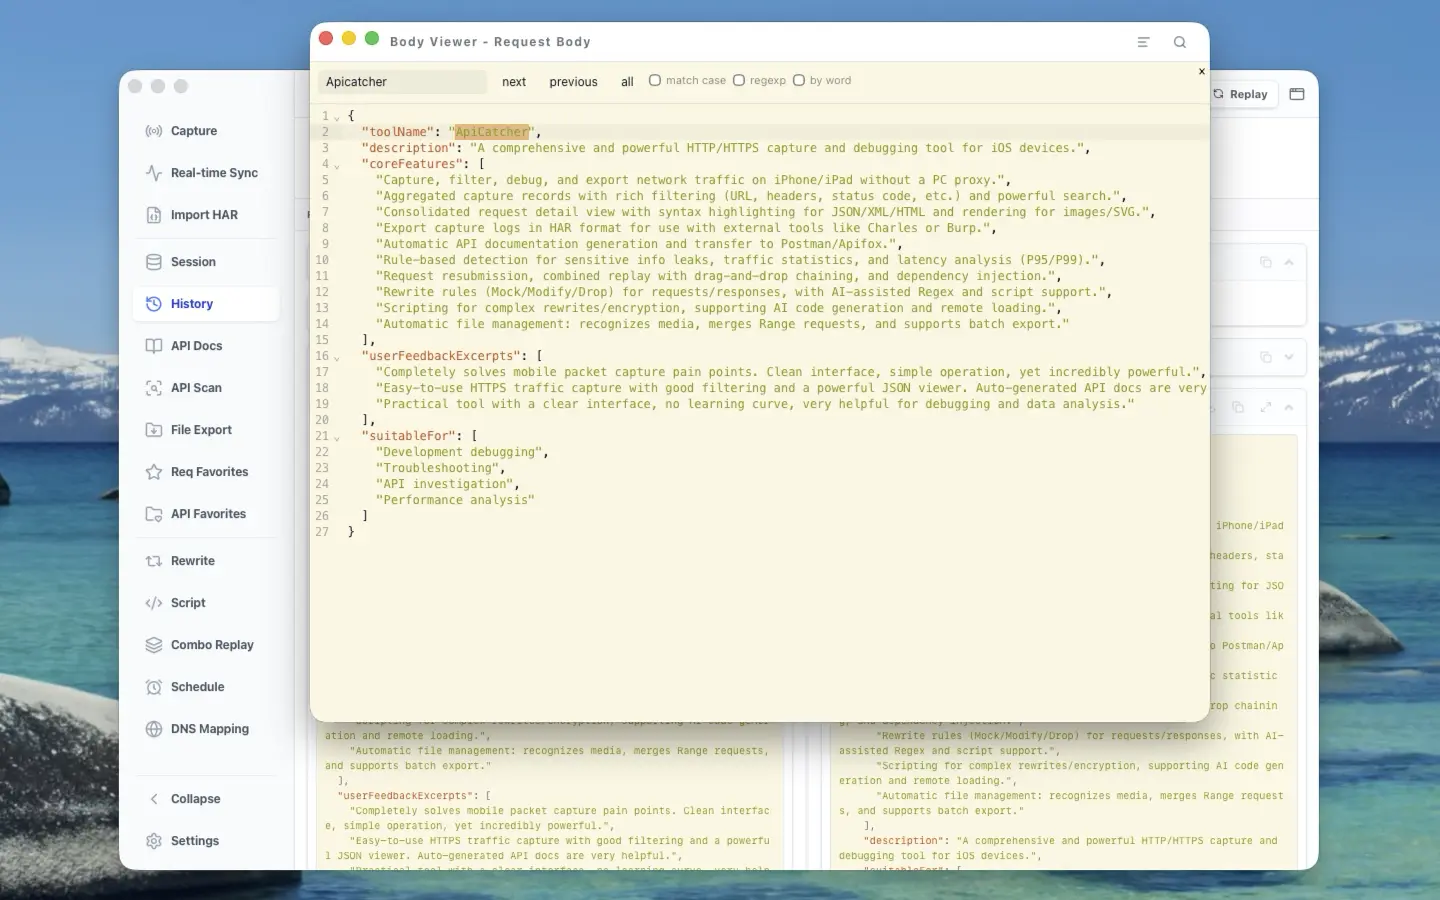Select the DNS Mapping menu label
The image size is (1440, 900).
[210, 729]
